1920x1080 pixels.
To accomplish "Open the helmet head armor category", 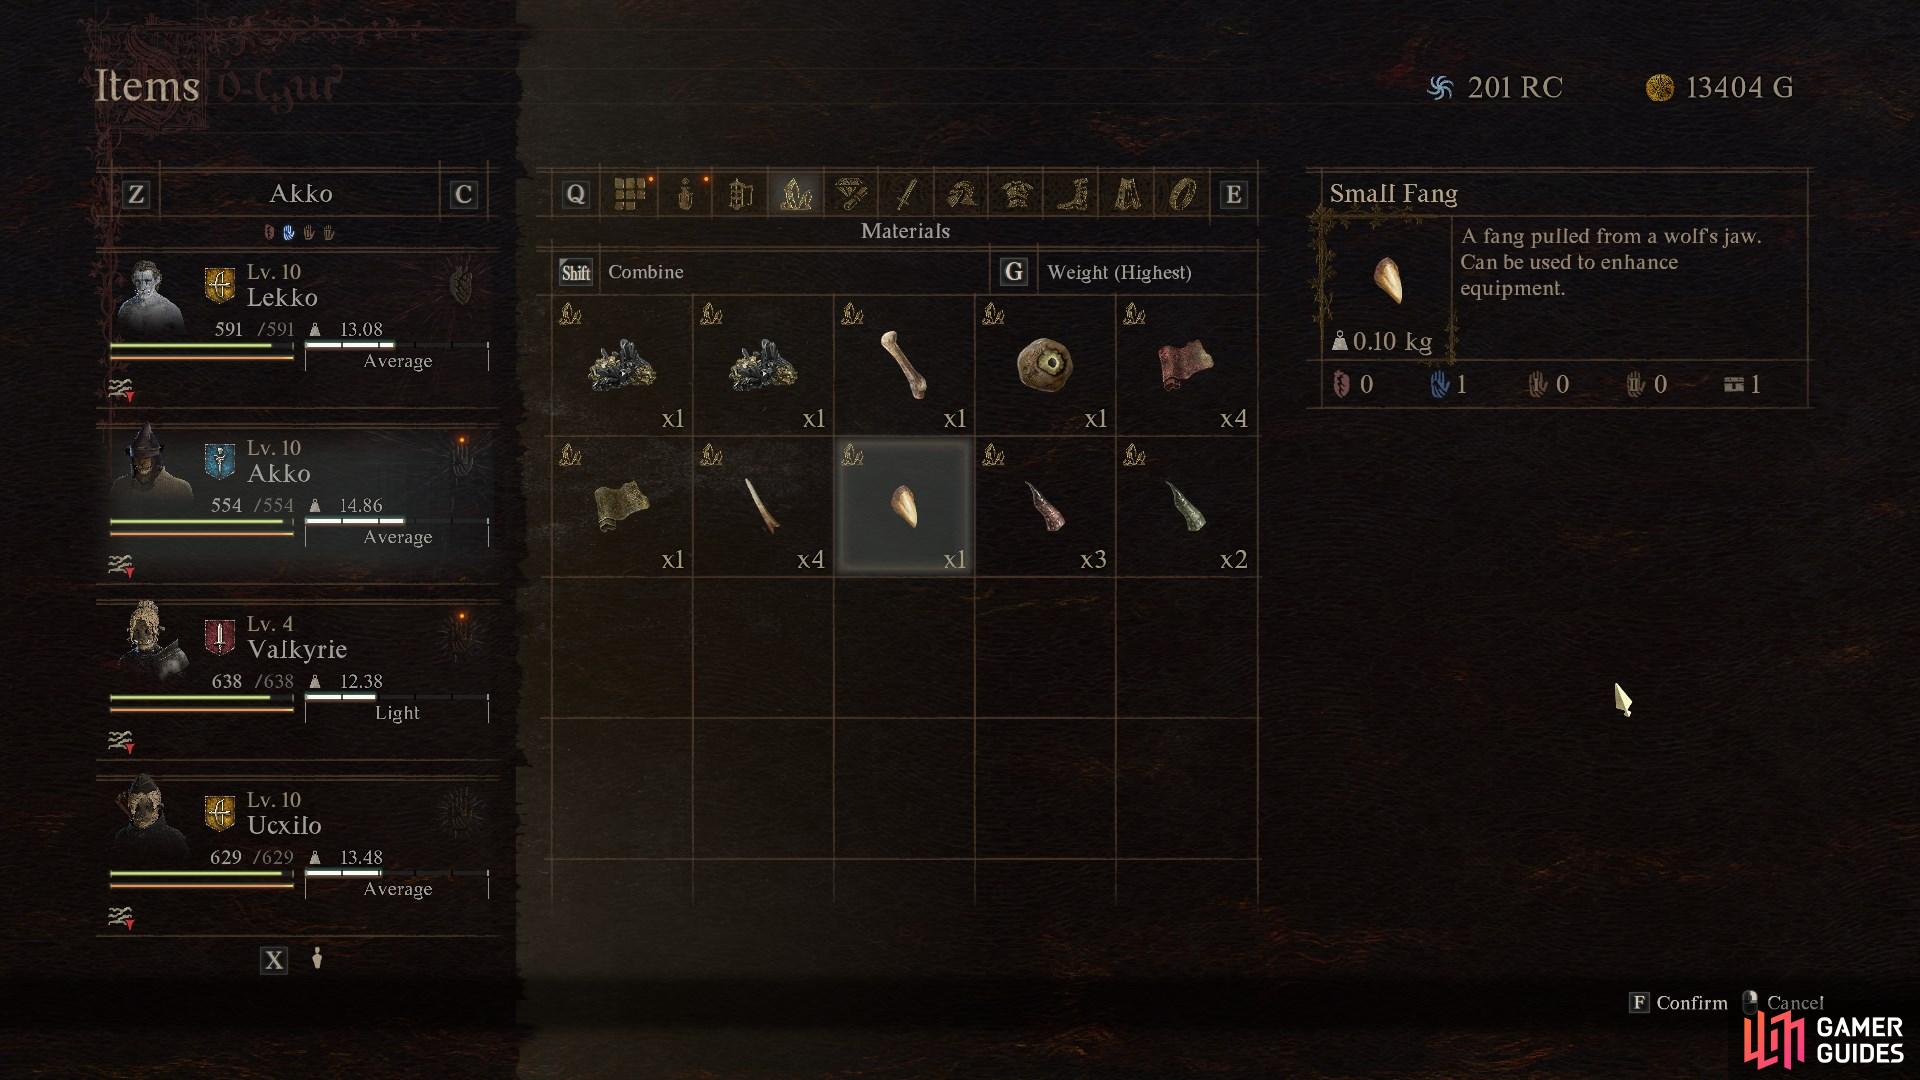I will tap(962, 194).
